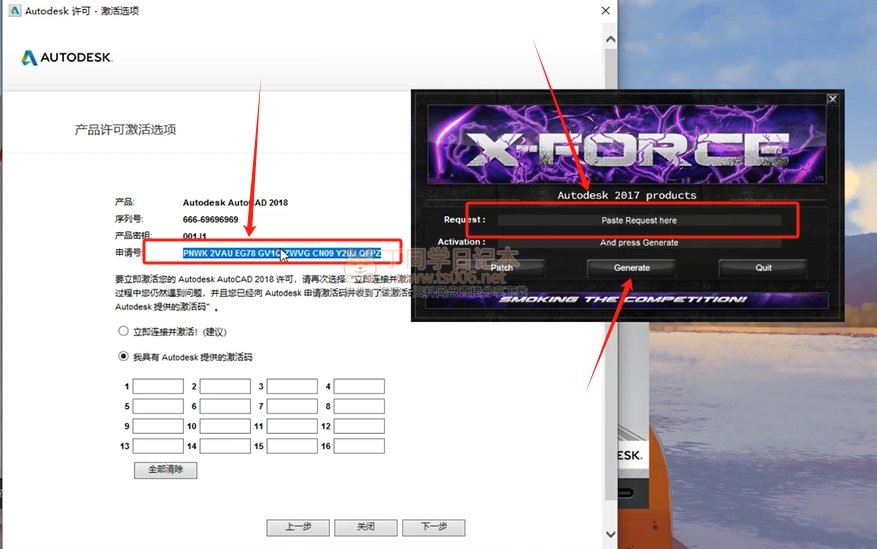Click the 'Autodesk 2017 products' label in X-Force
The image size is (877, 549).
coord(626,195)
